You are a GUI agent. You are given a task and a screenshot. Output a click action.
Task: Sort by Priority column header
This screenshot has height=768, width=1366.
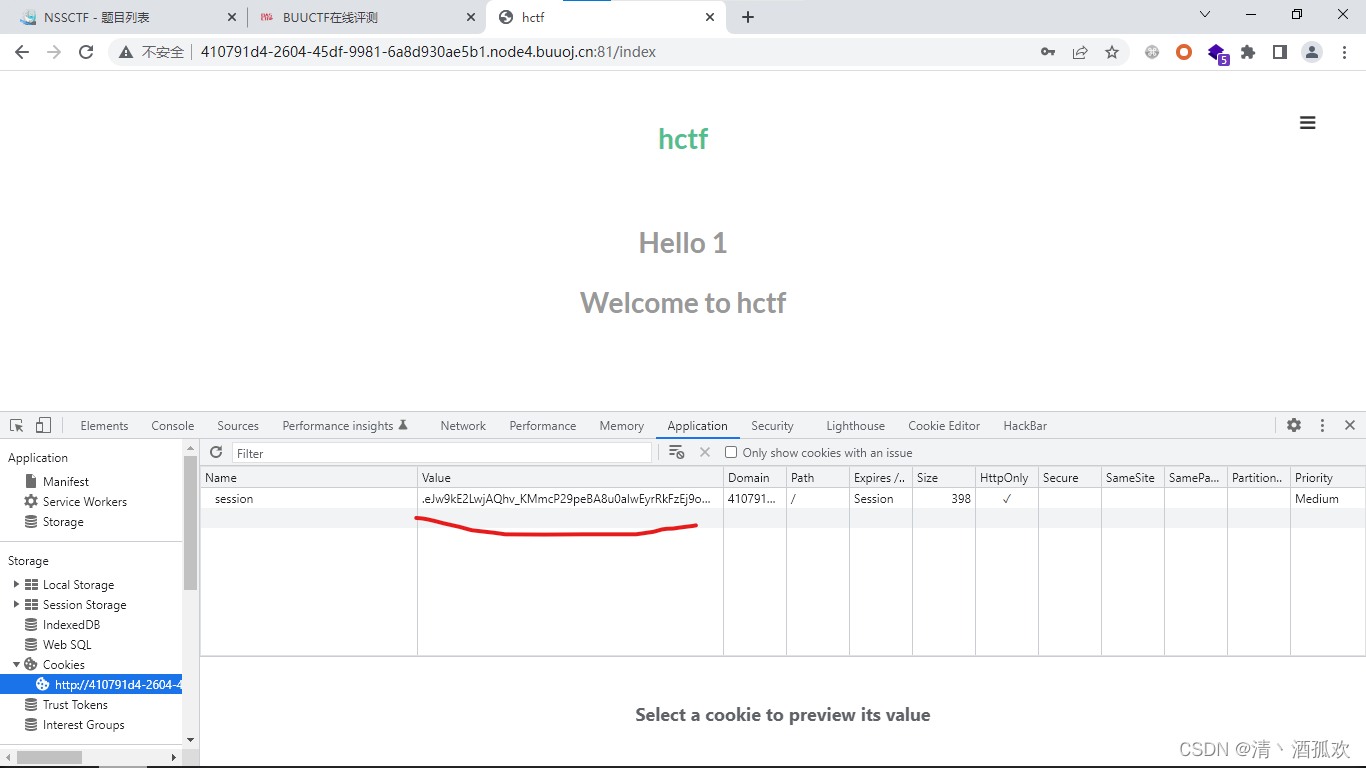coord(1327,477)
